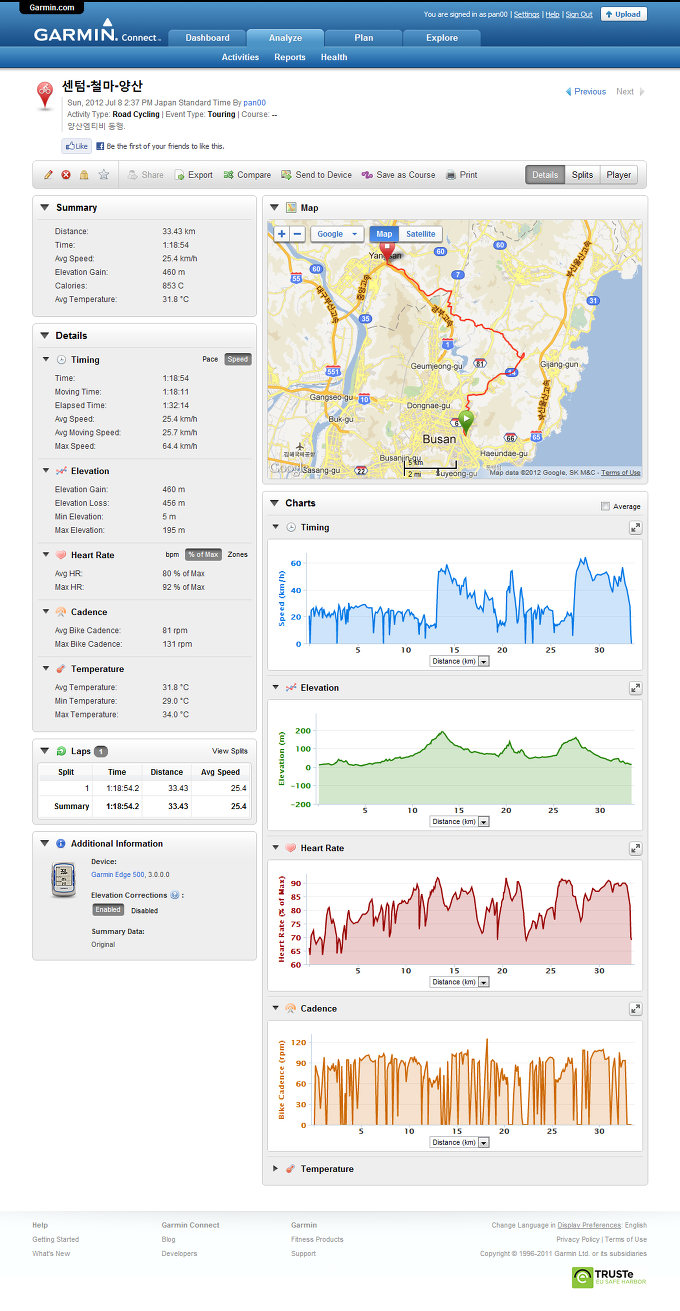Open the Reports submenu item

[x=290, y=57]
